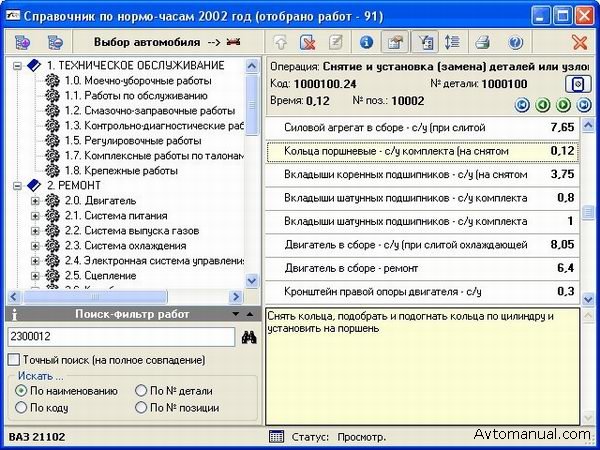Open help with the question mark icon

(515, 42)
